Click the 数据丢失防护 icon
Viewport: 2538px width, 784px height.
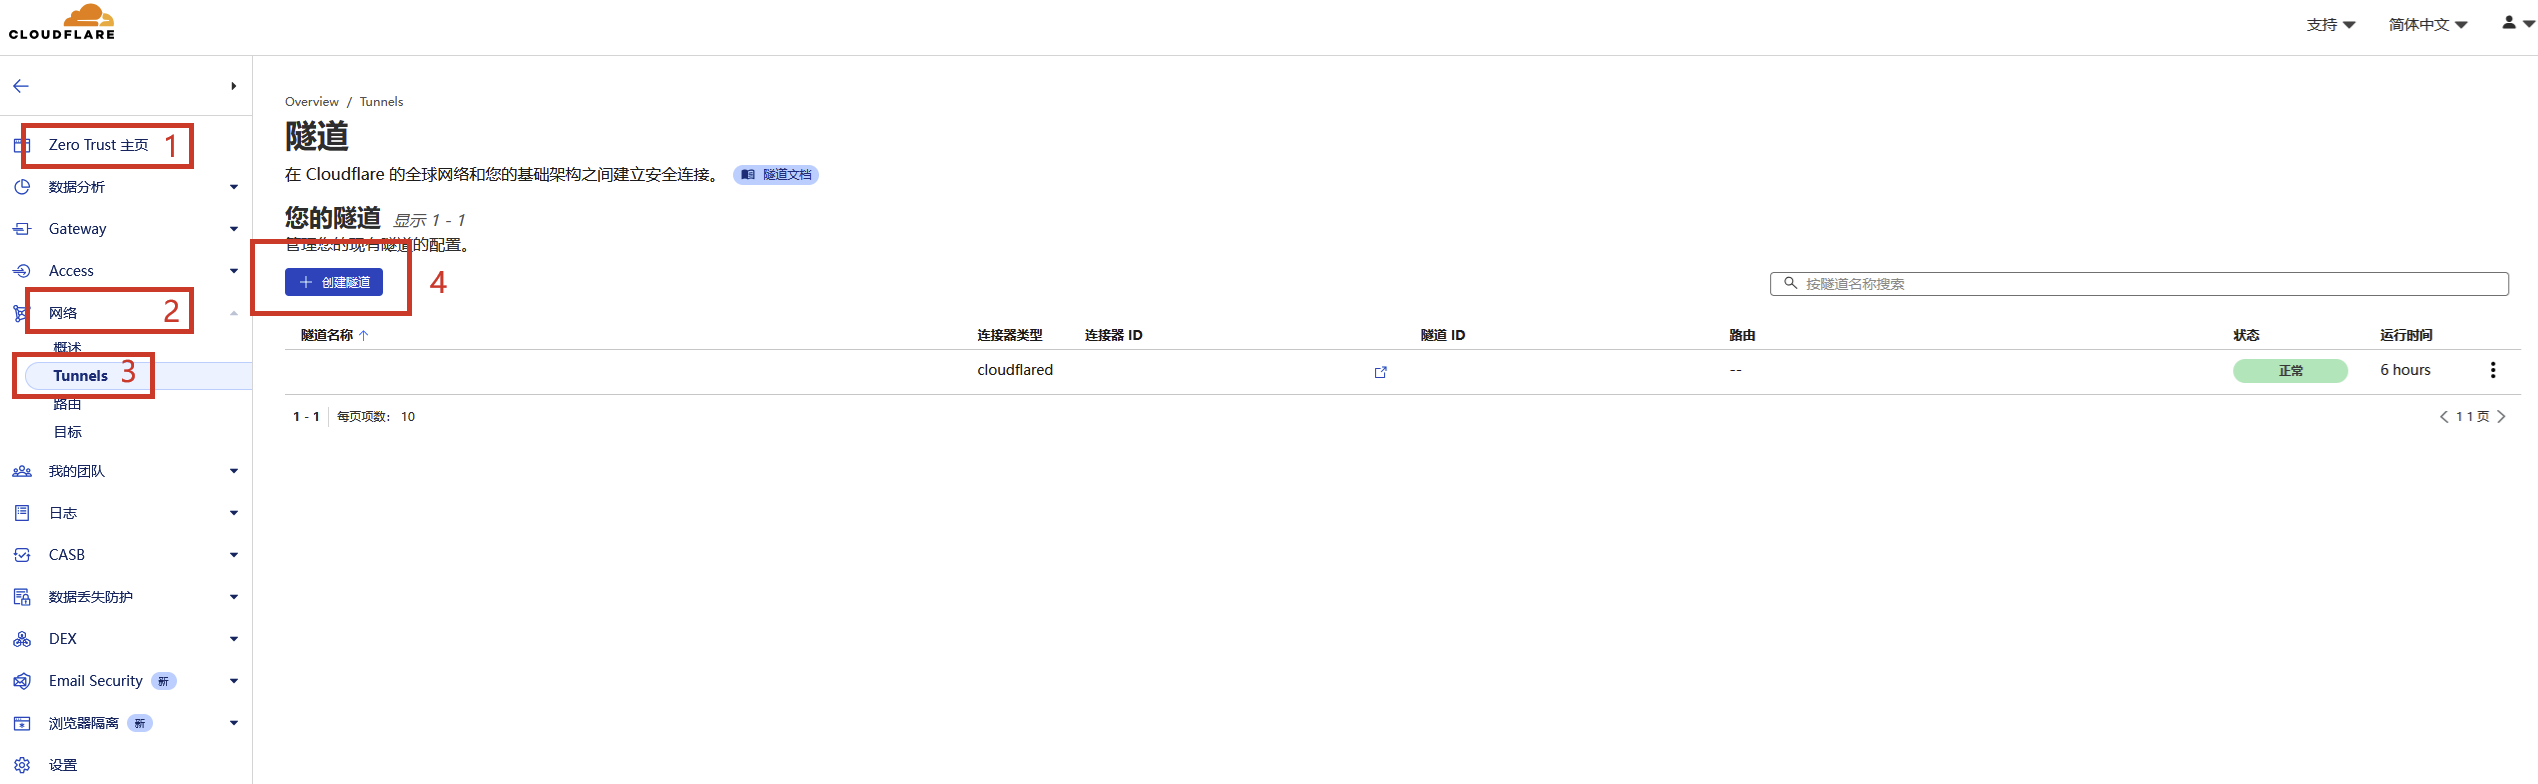point(22,597)
